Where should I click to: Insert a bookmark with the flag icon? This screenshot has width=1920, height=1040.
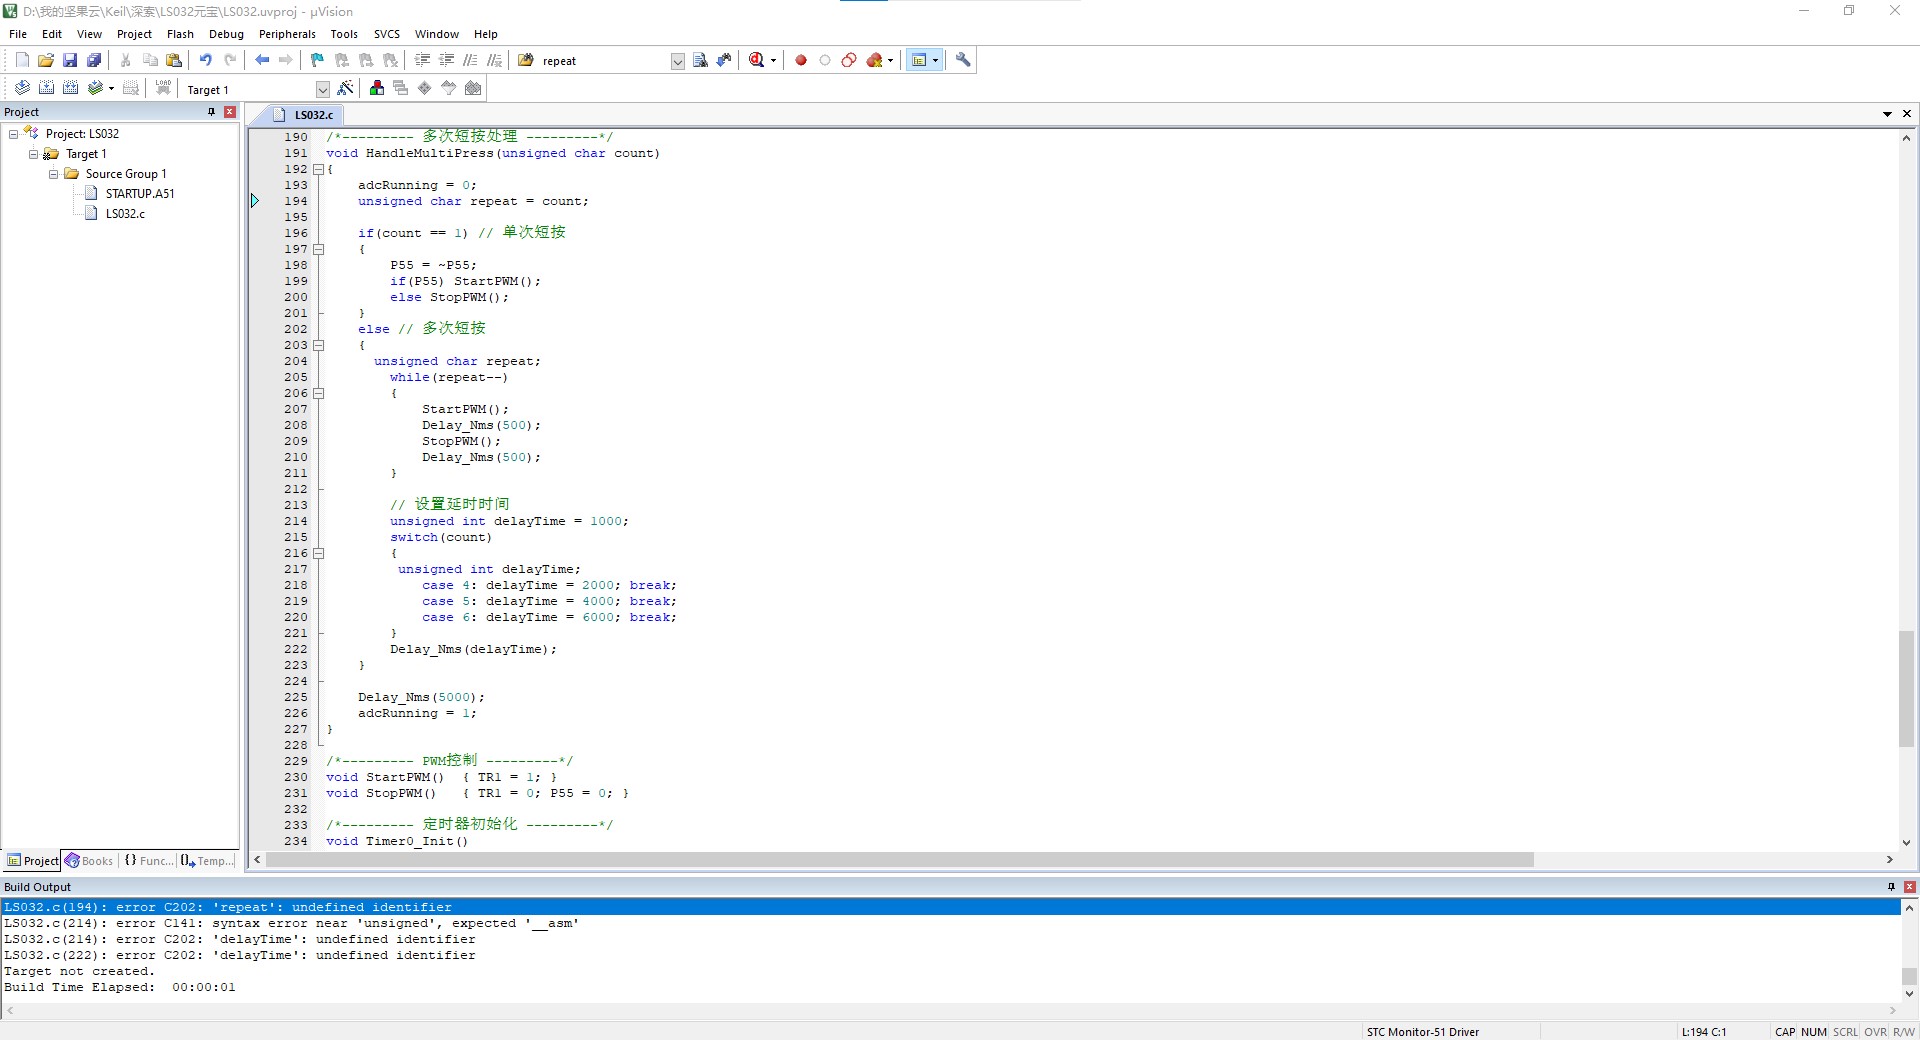tap(318, 60)
